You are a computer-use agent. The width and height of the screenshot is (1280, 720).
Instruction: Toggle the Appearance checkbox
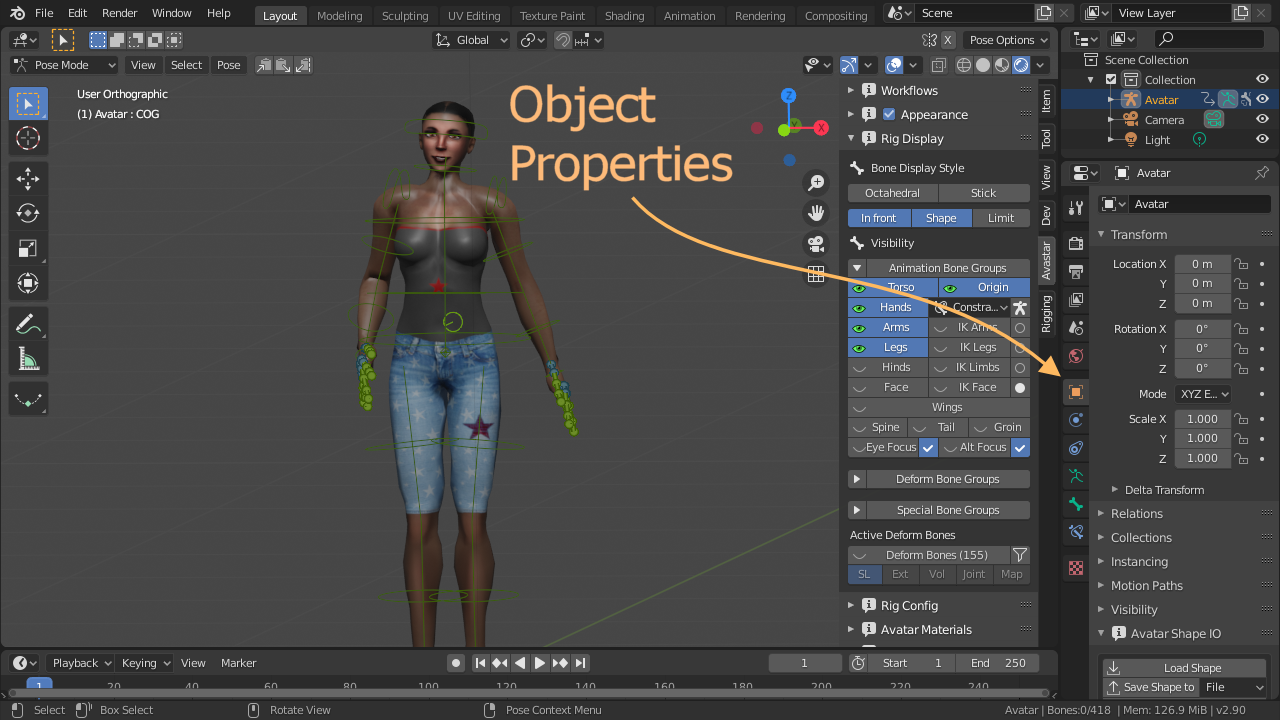pyautogui.click(x=889, y=114)
